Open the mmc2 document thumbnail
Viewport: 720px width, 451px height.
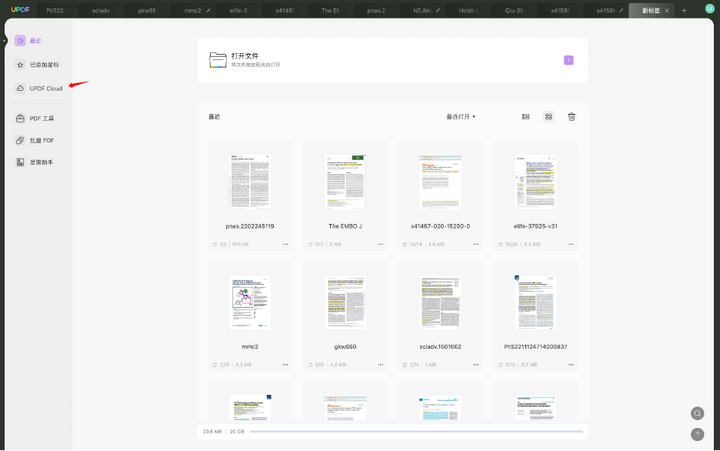pos(250,302)
